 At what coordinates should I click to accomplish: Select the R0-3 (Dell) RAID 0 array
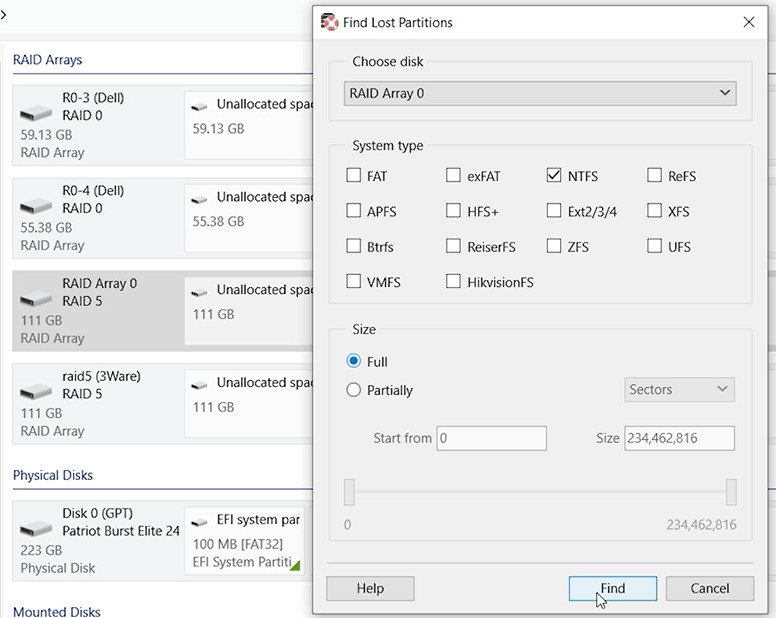pyautogui.click(x=97, y=125)
